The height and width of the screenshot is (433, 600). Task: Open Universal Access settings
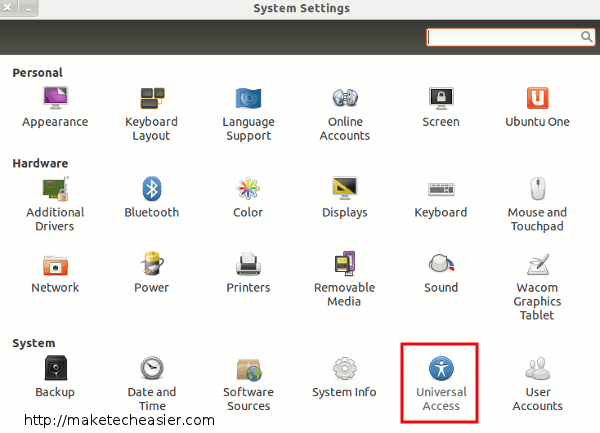(441, 384)
